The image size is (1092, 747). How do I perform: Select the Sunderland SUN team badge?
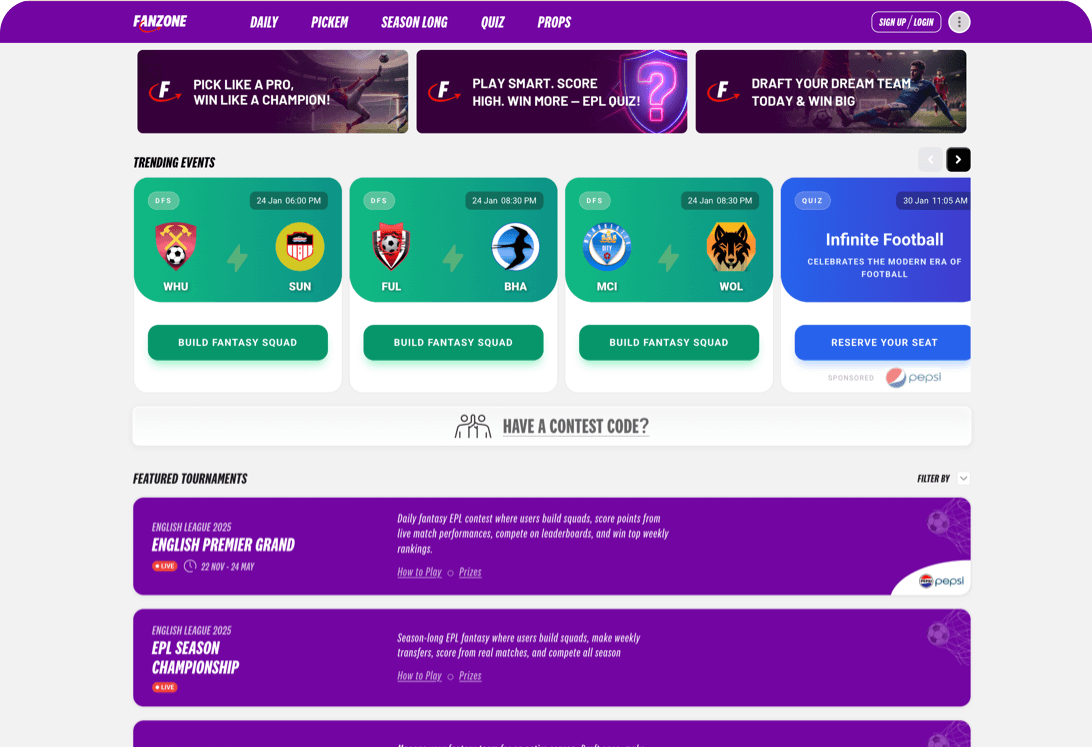299,246
